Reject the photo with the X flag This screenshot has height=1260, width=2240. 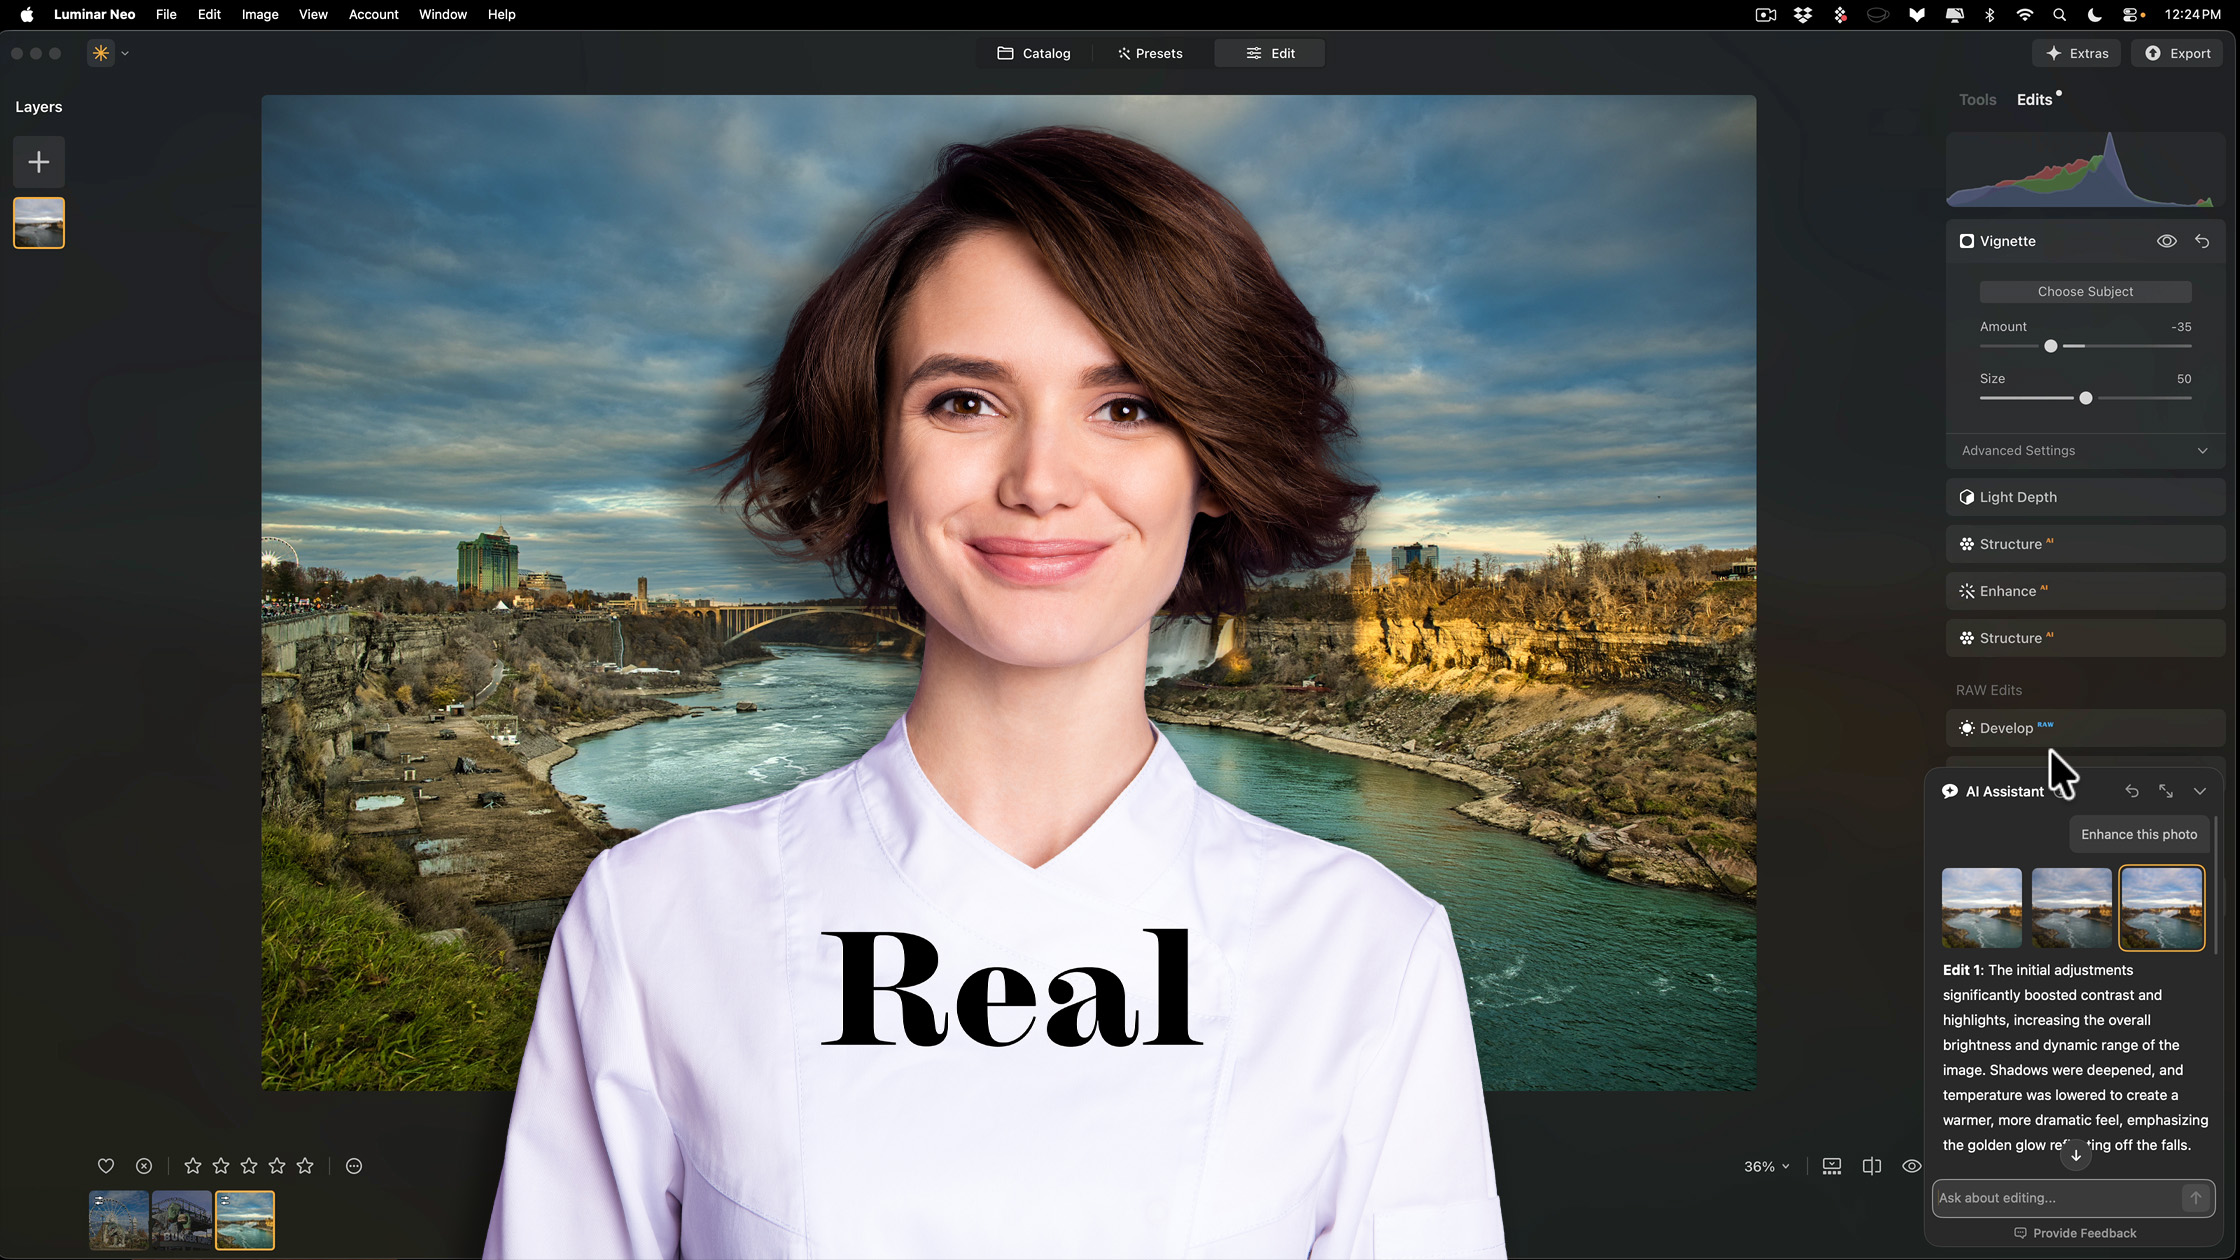coord(144,1165)
